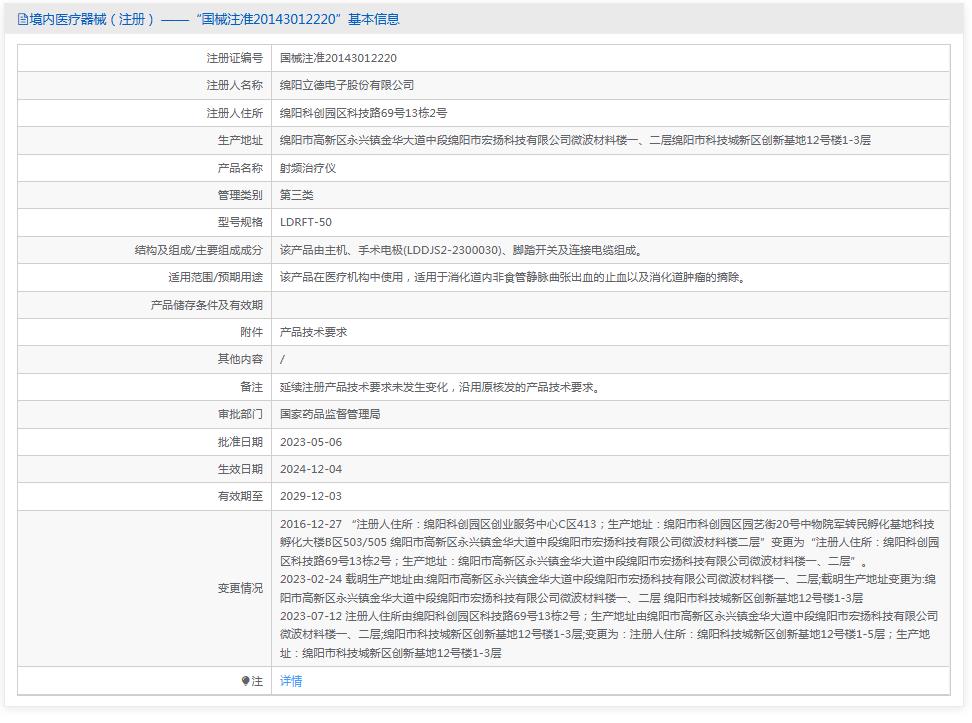Image resolution: width=972 pixels, height=723 pixels.
Task: Open the 详情 details link
Action: tap(290, 682)
